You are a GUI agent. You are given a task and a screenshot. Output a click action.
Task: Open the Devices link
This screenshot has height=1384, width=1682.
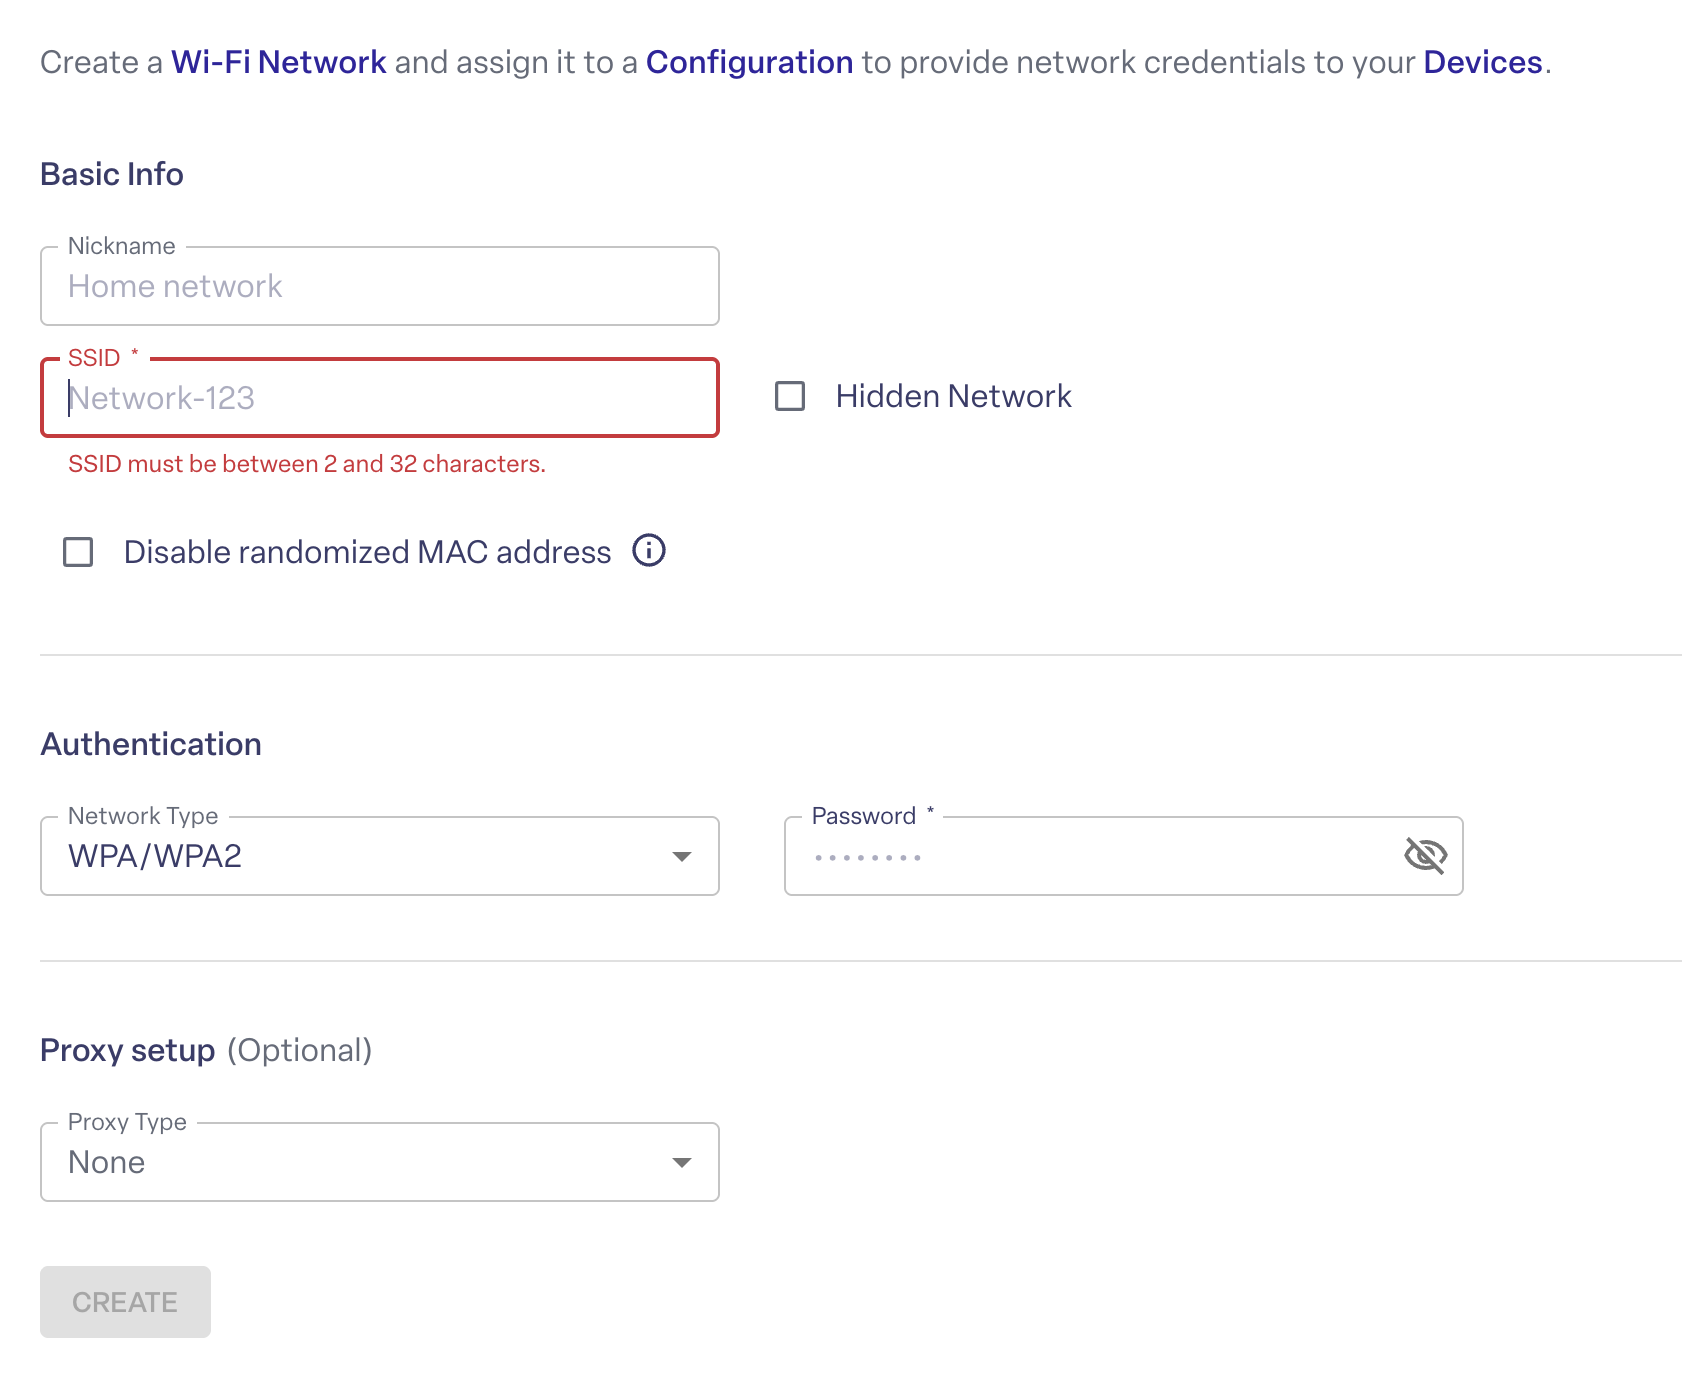pos(1482,62)
